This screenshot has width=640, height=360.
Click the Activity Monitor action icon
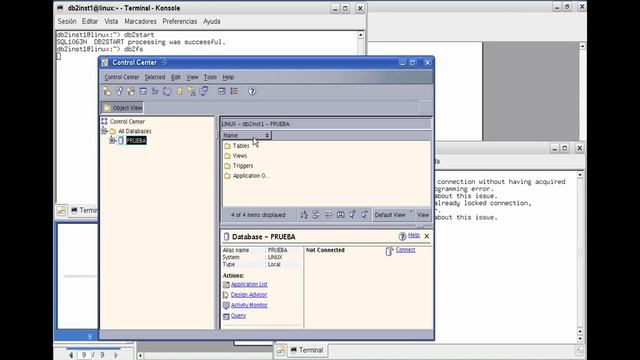coord(226,305)
